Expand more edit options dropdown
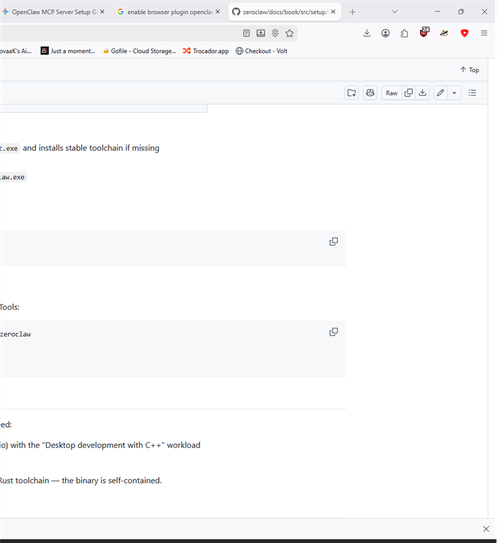The height and width of the screenshot is (543, 500). tap(454, 93)
